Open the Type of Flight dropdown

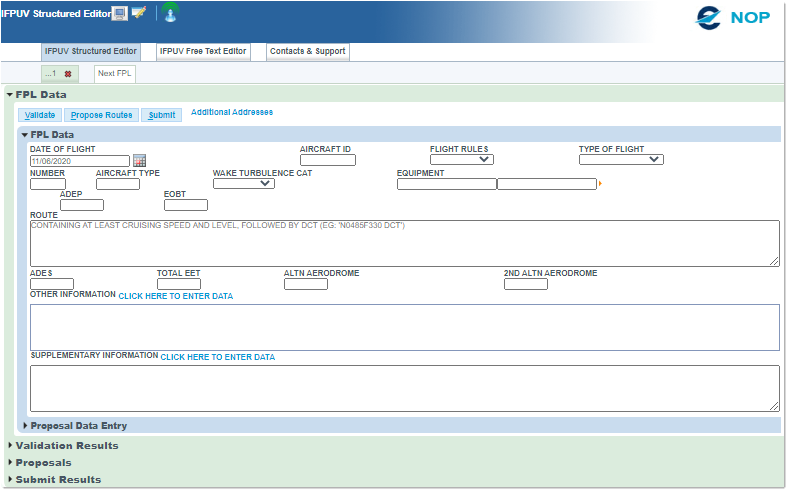click(x=620, y=159)
